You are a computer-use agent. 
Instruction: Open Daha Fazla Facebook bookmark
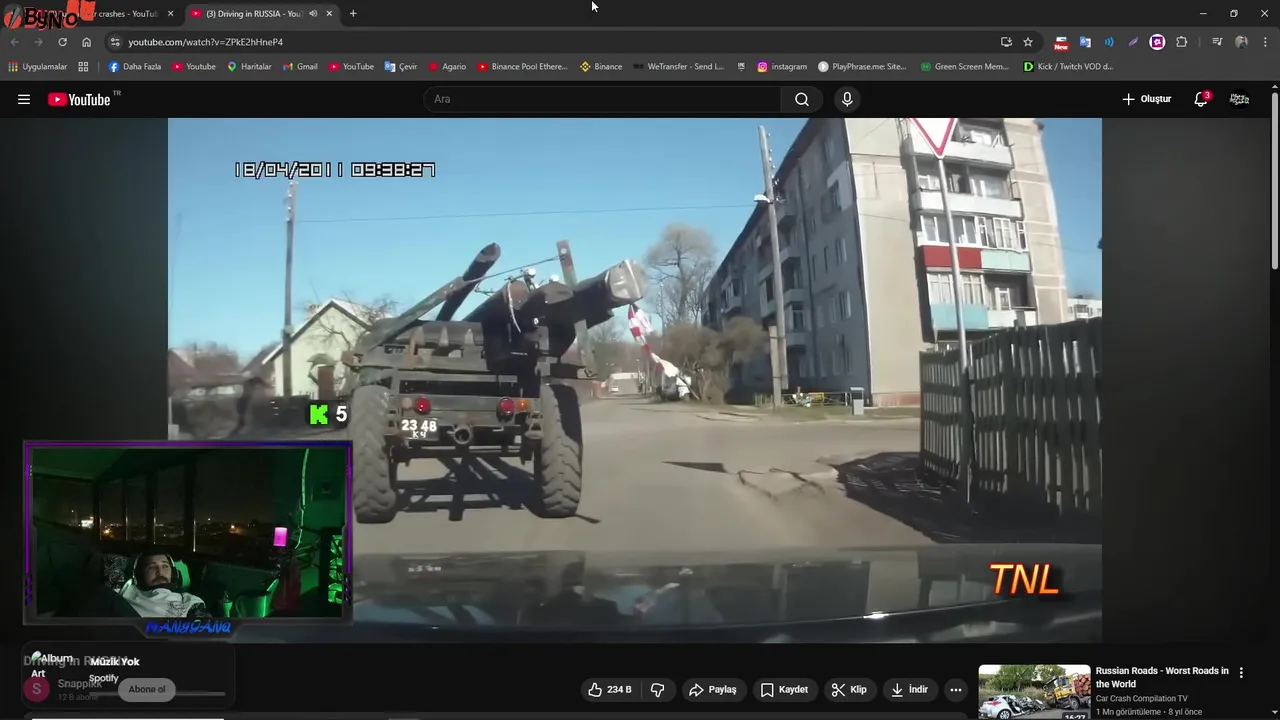click(134, 67)
